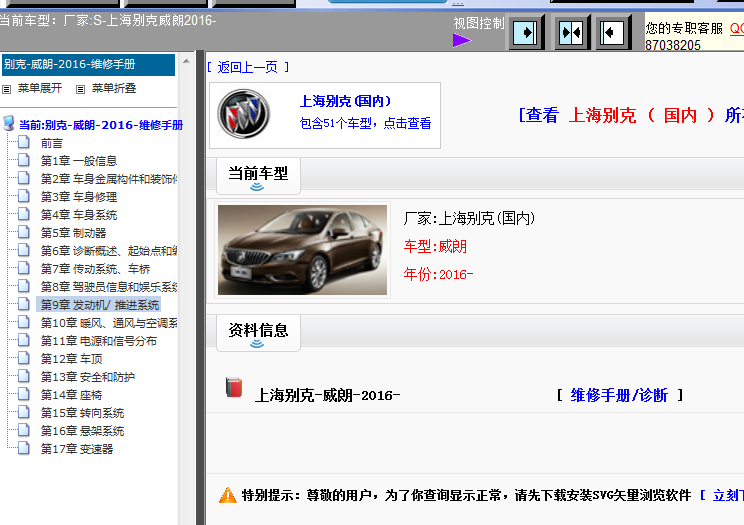Open 第1章 一般信息
The height and width of the screenshot is (525, 744).
[x=79, y=161]
